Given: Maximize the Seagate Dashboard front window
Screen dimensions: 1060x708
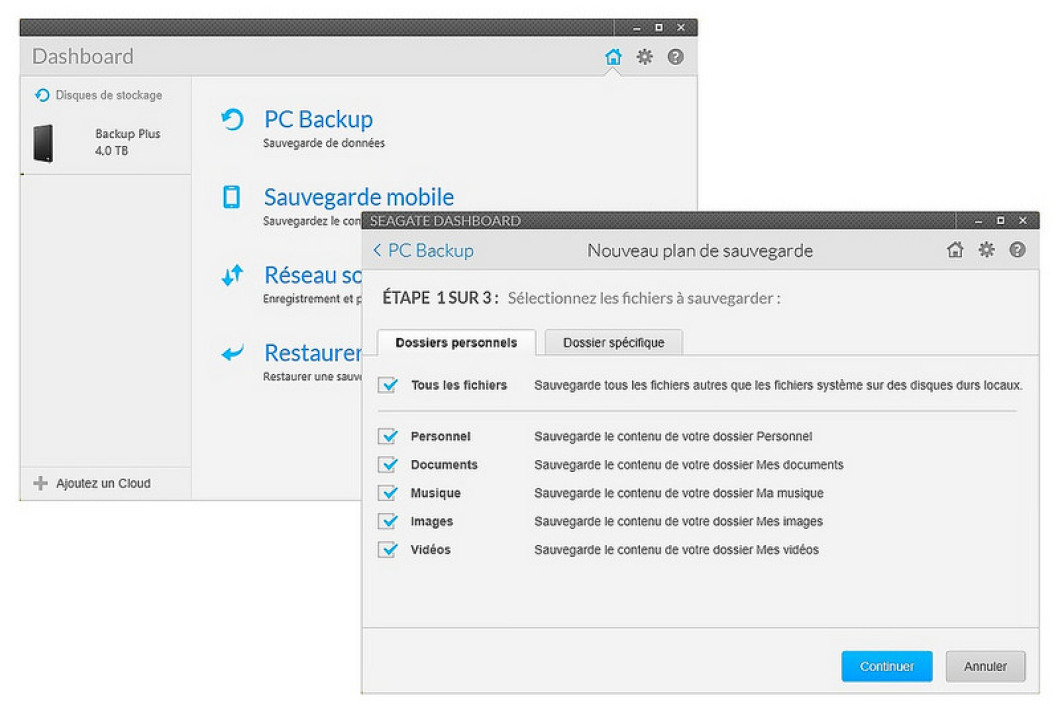Looking at the screenshot, I should 1001,221.
